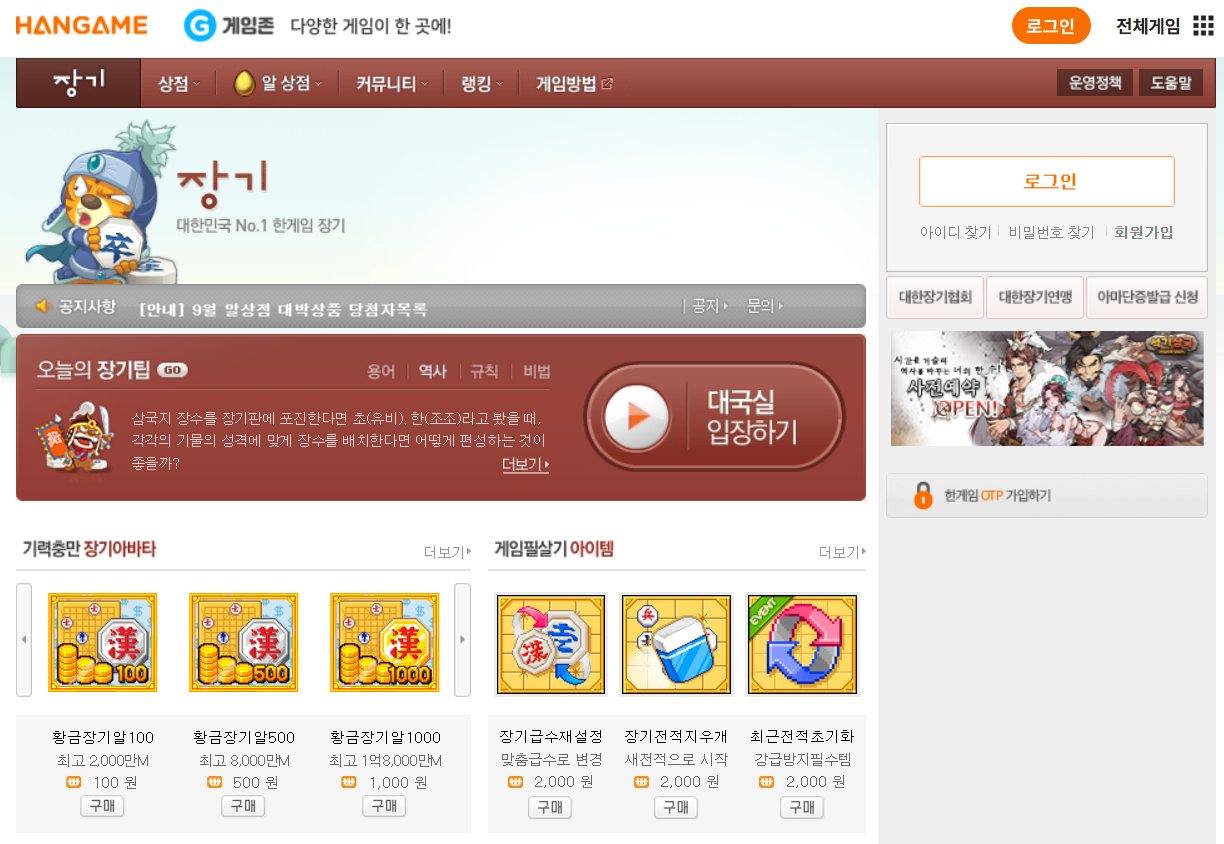Click the coin icon beside 100 원 price
Screen dimensions: 1224x844
pyautogui.click(x=73, y=782)
